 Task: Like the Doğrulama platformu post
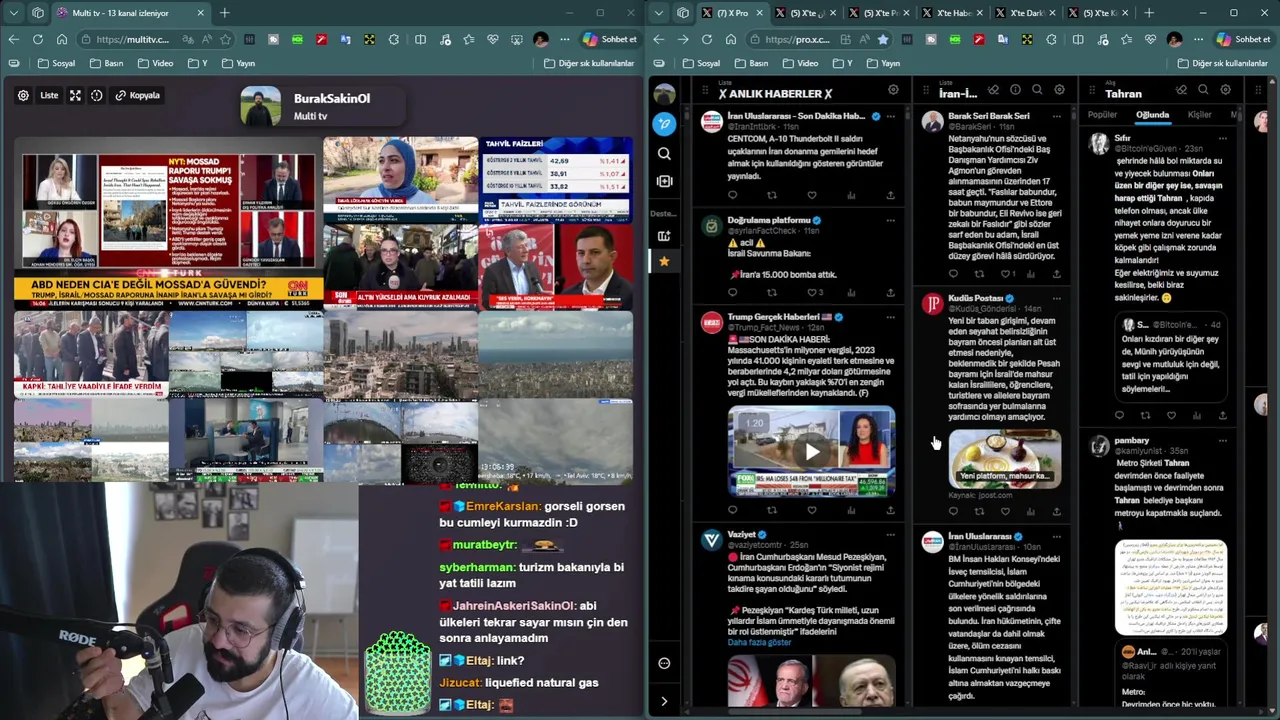click(x=812, y=293)
